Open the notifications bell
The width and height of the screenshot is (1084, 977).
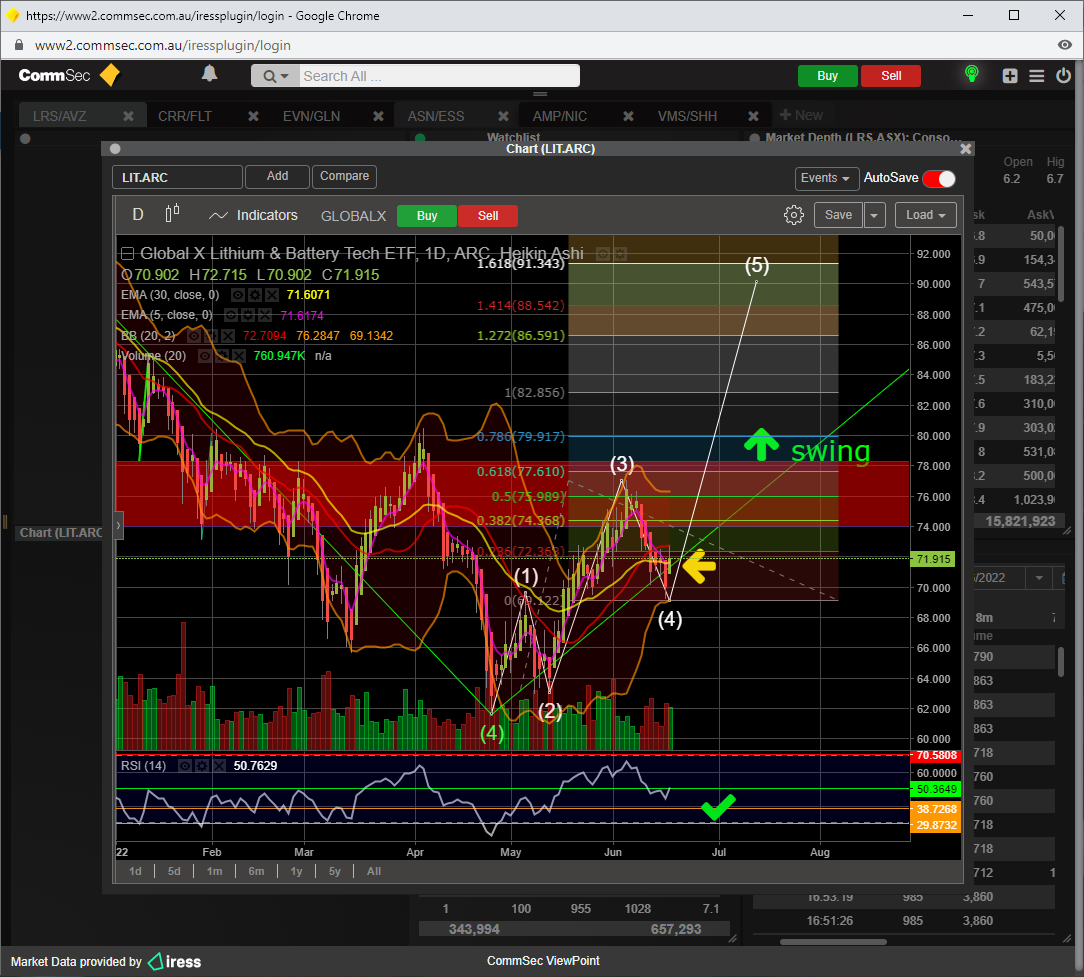pos(209,73)
